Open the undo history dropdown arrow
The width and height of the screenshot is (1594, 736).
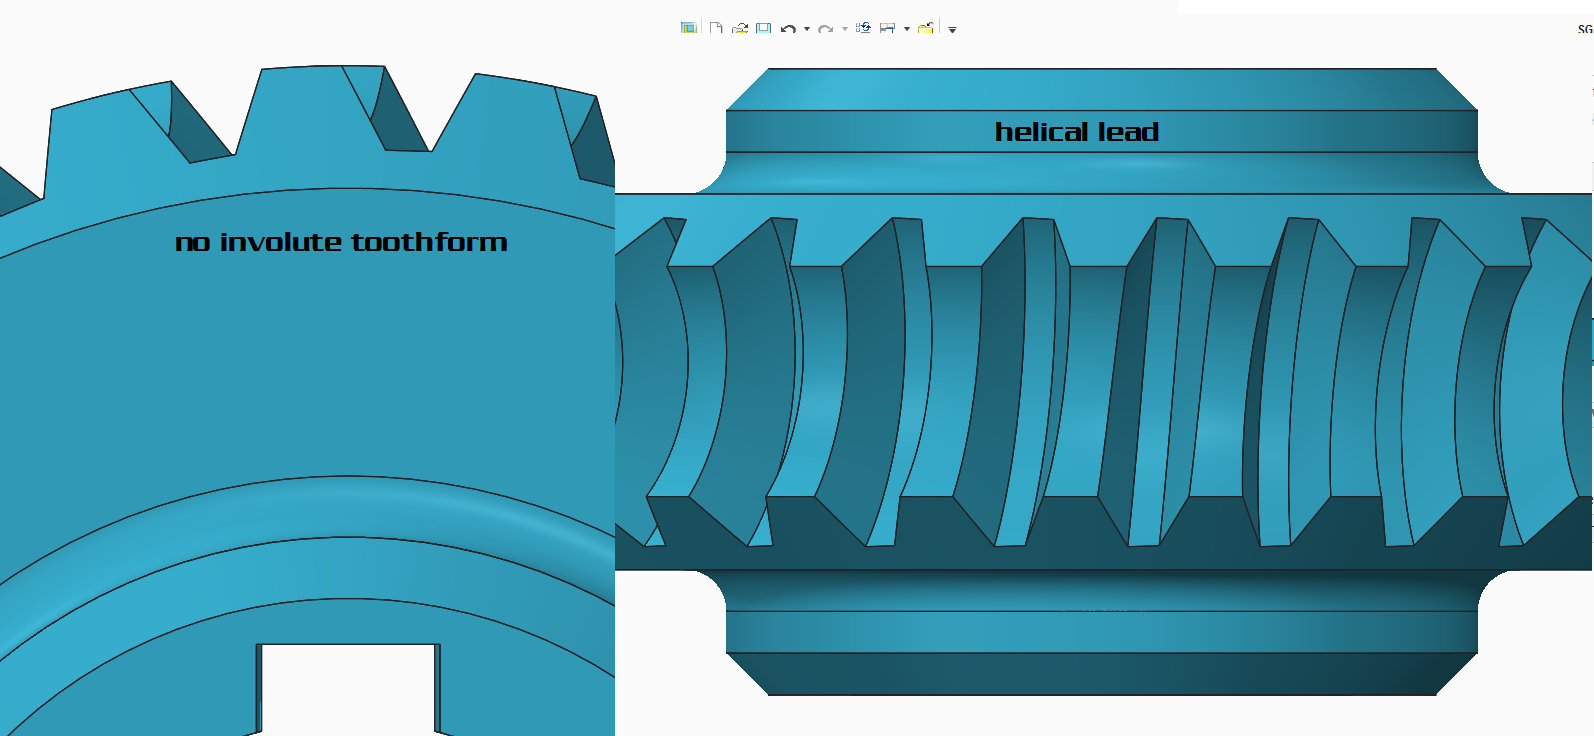[x=807, y=29]
